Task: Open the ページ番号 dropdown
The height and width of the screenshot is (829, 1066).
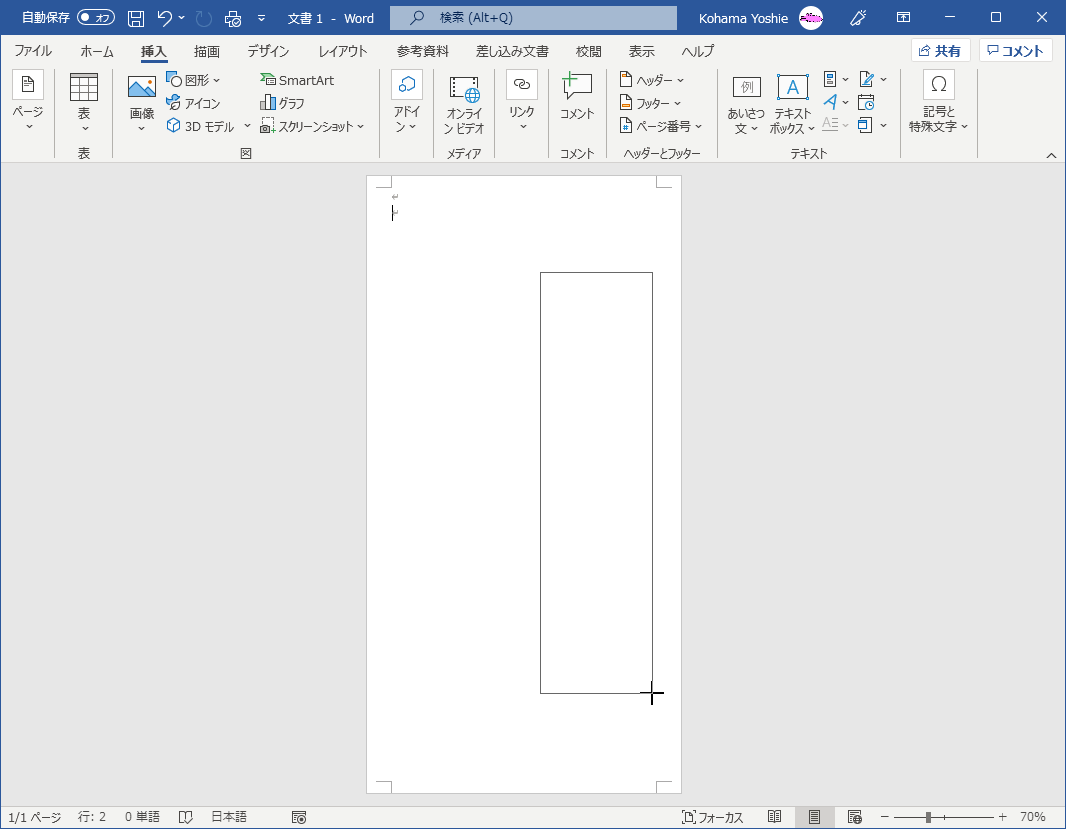Action: (660, 126)
